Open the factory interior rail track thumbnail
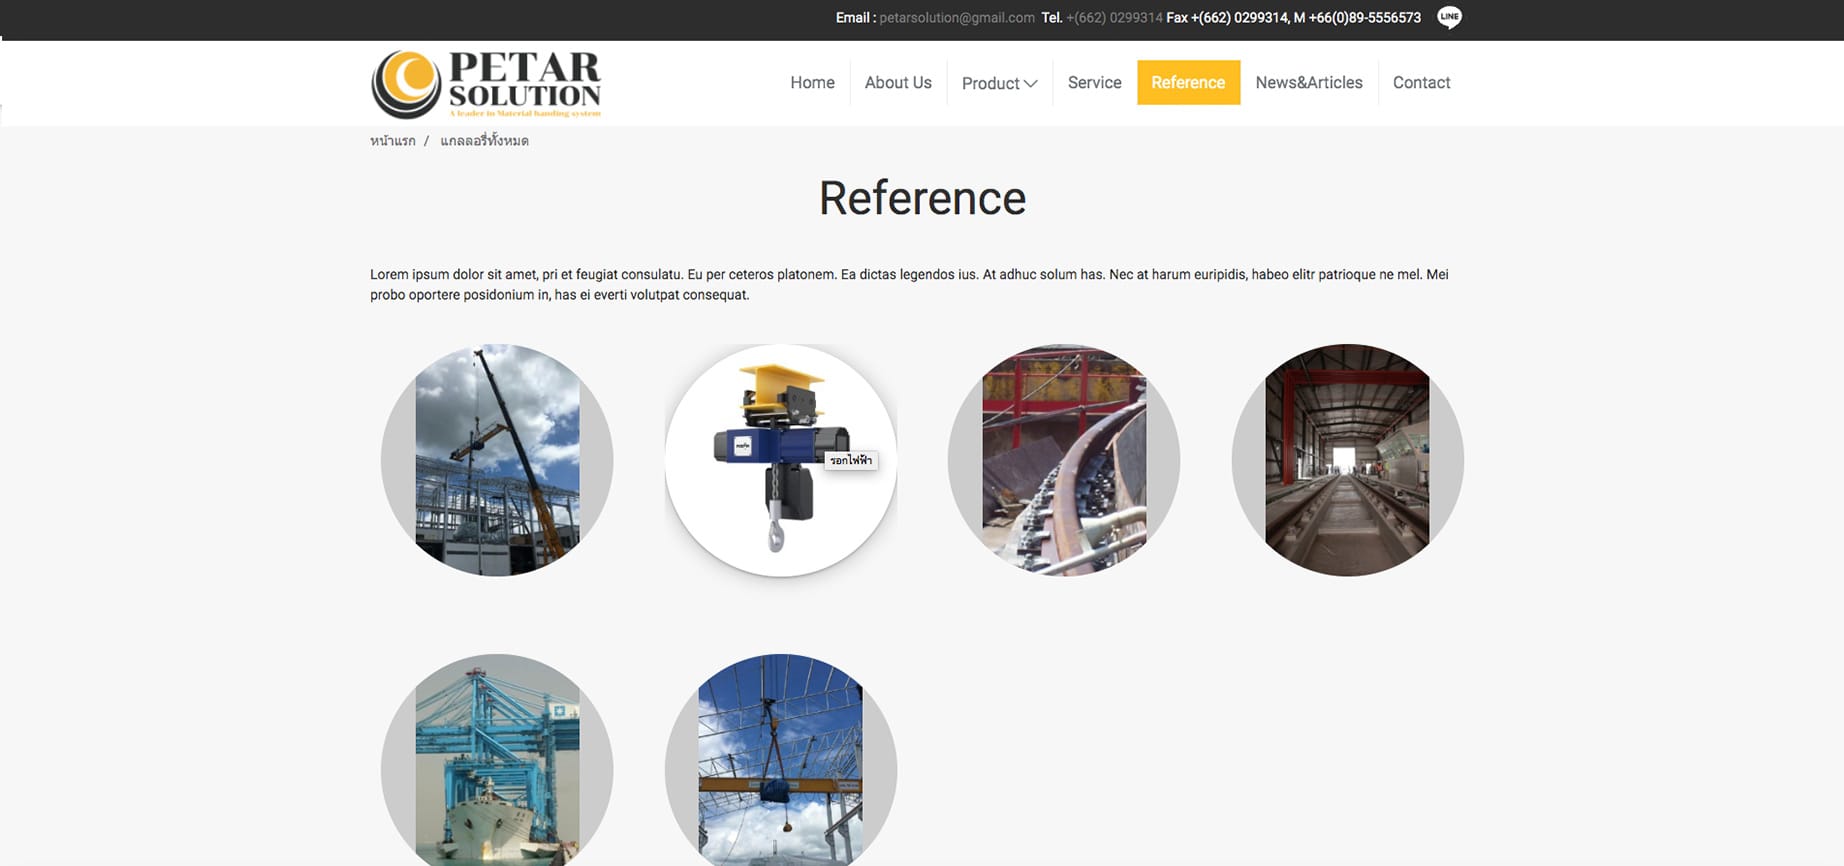 point(1347,460)
